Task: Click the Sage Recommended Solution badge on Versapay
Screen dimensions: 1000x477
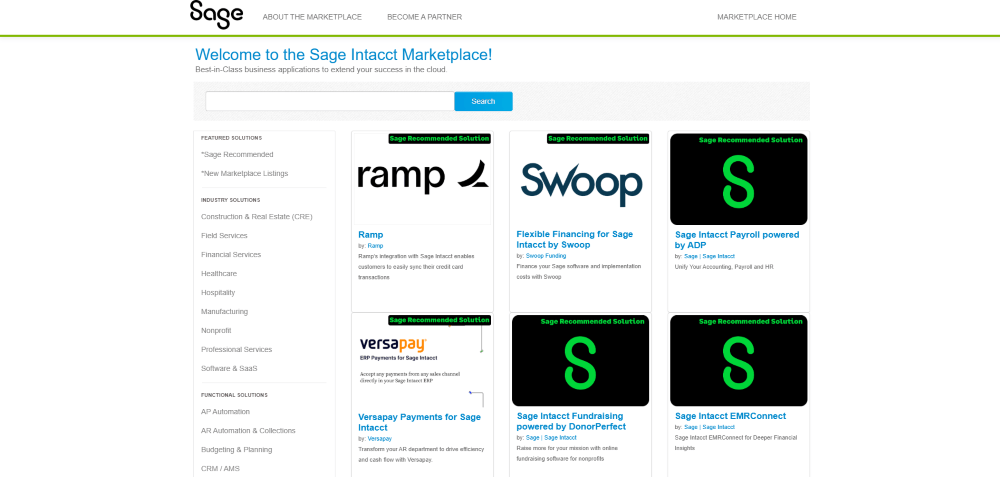Action: (439, 320)
